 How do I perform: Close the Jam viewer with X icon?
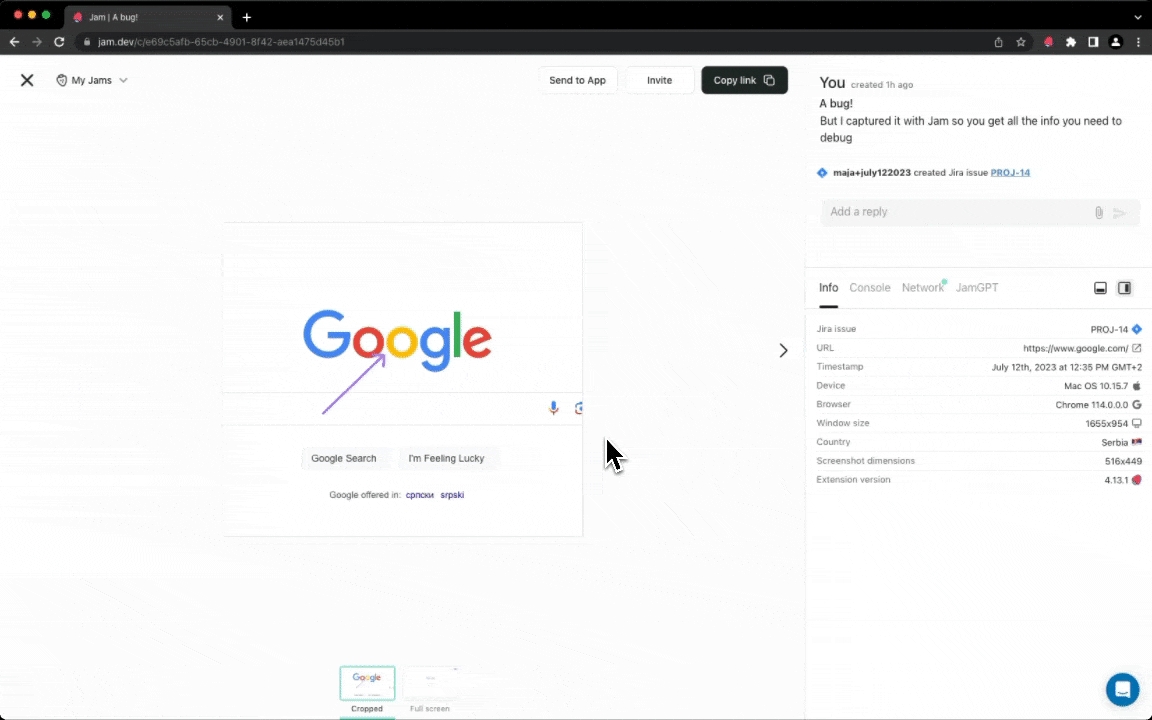tap(27, 80)
